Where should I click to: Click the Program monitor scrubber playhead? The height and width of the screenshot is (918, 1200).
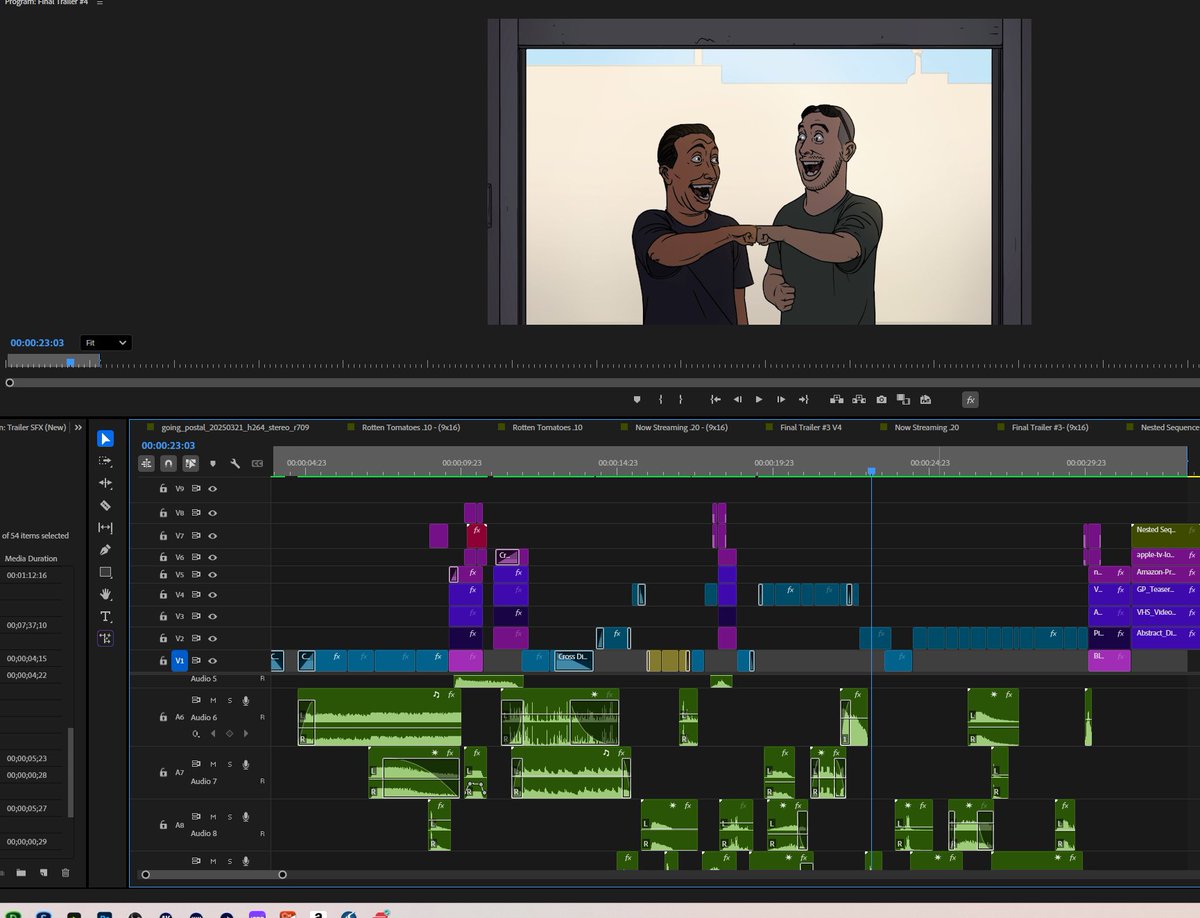pos(70,362)
